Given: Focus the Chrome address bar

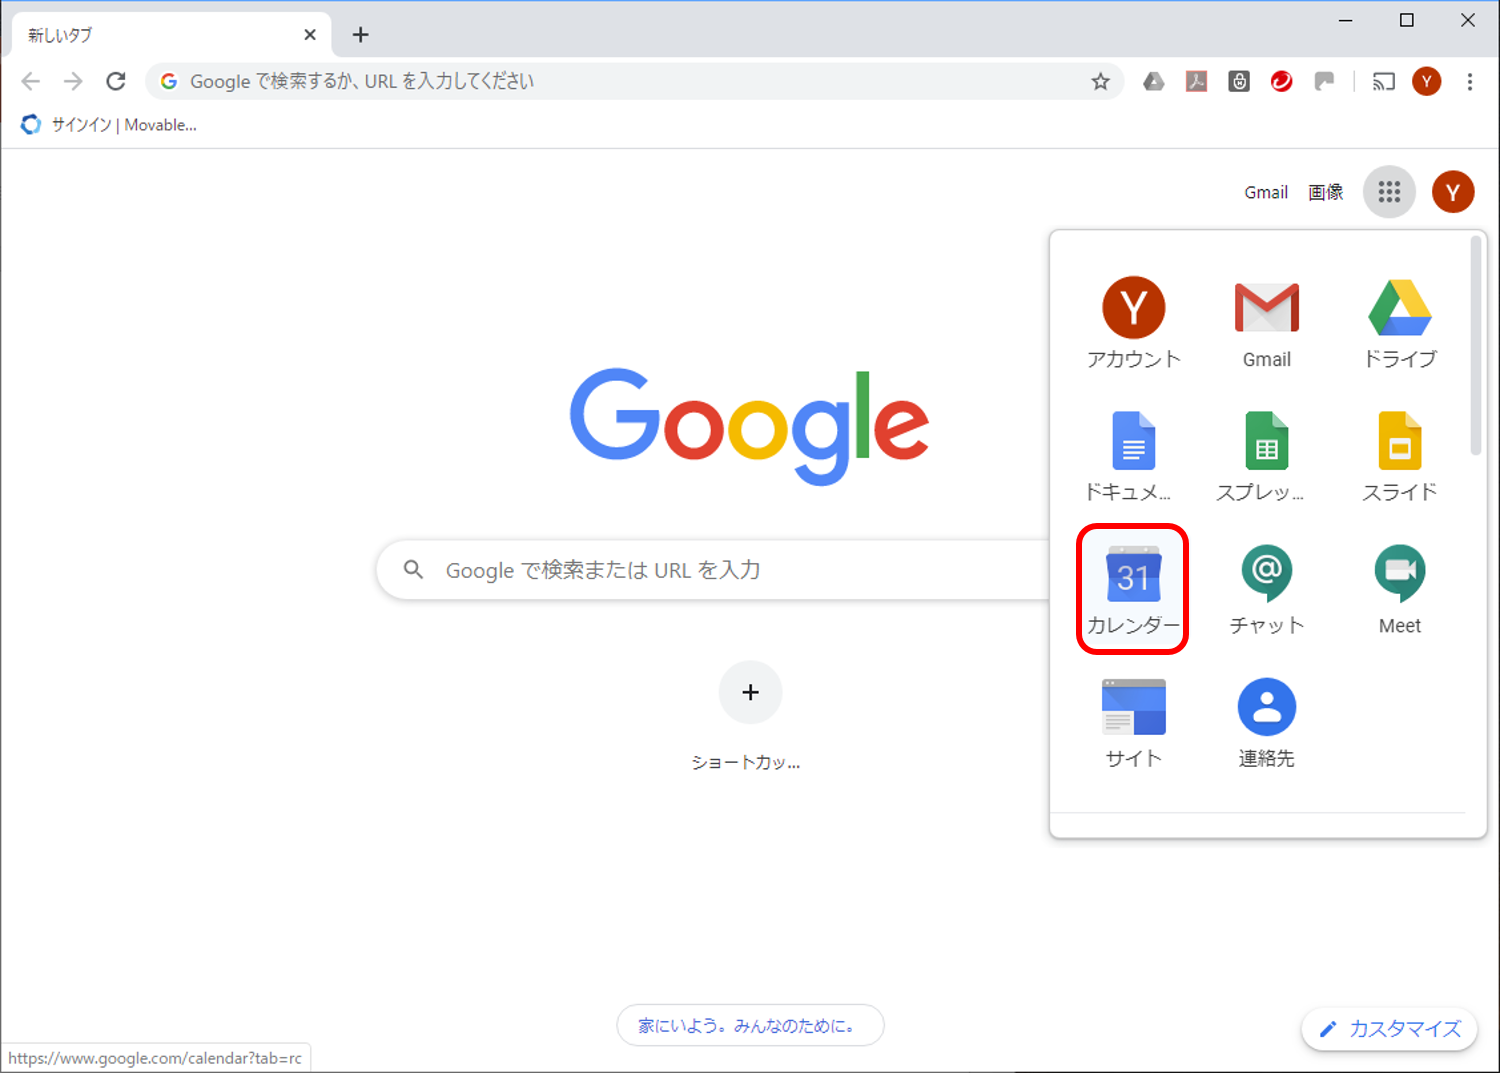Looking at the screenshot, I should [x=634, y=82].
